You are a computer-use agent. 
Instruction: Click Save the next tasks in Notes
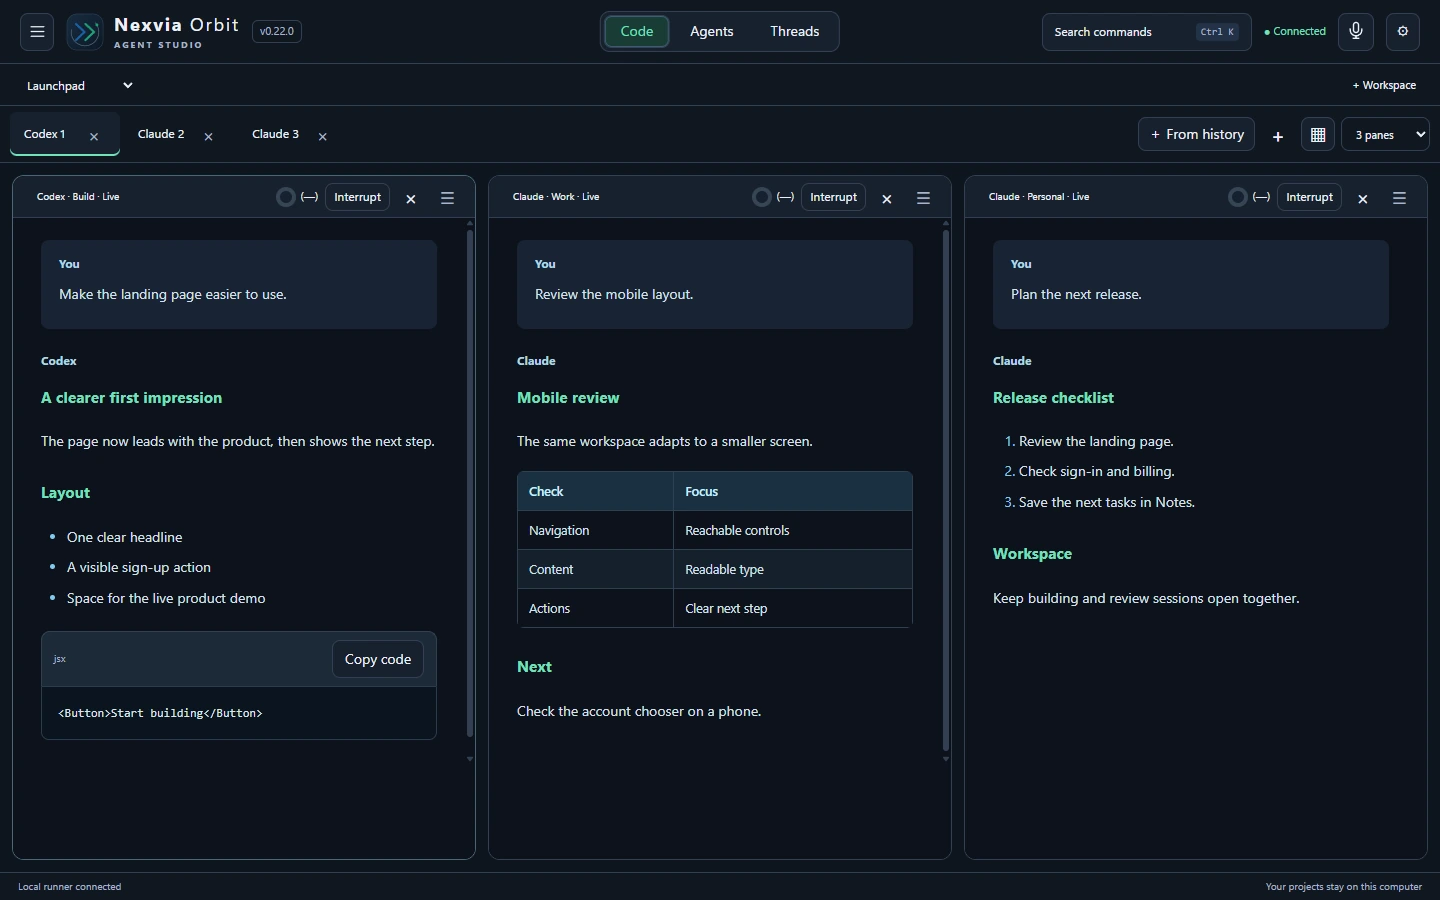(x=1107, y=503)
